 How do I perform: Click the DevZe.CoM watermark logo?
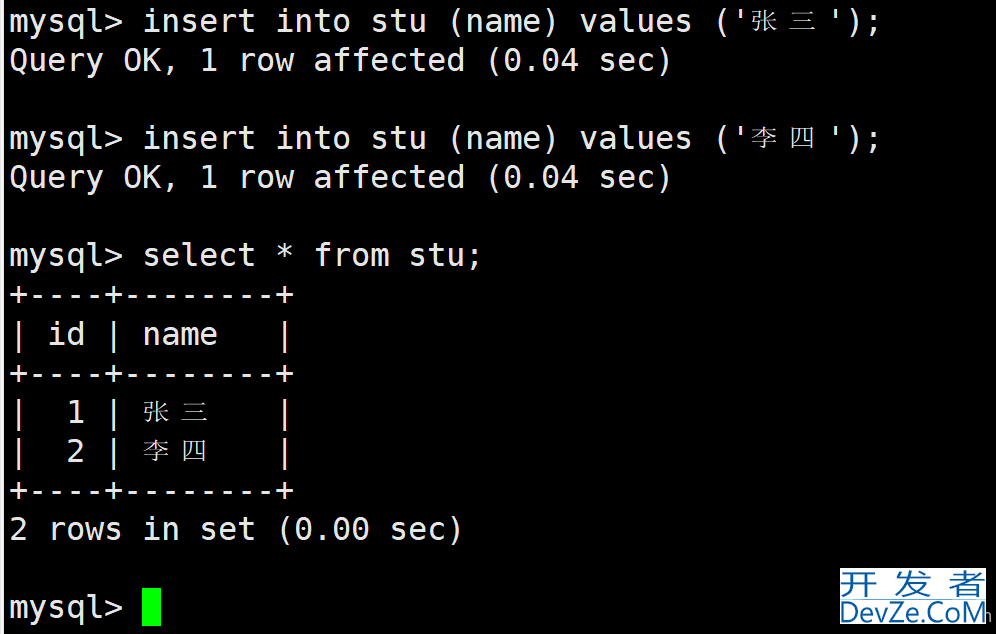pos(913,613)
